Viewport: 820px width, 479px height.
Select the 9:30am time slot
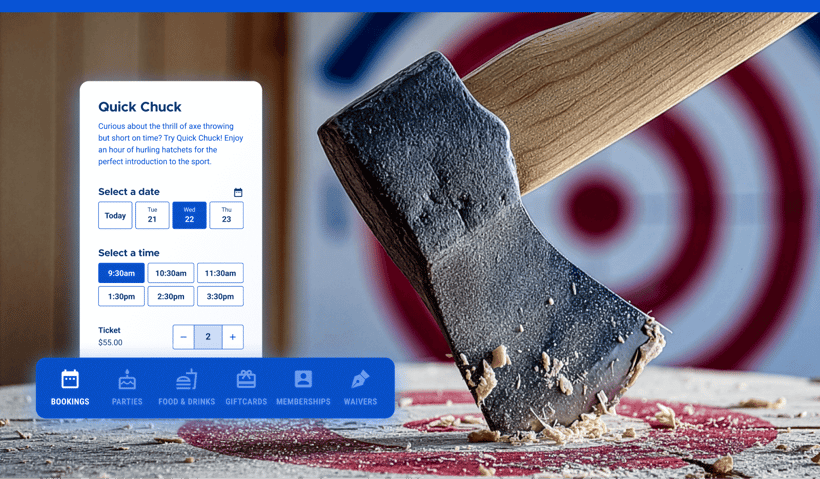tap(121, 273)
